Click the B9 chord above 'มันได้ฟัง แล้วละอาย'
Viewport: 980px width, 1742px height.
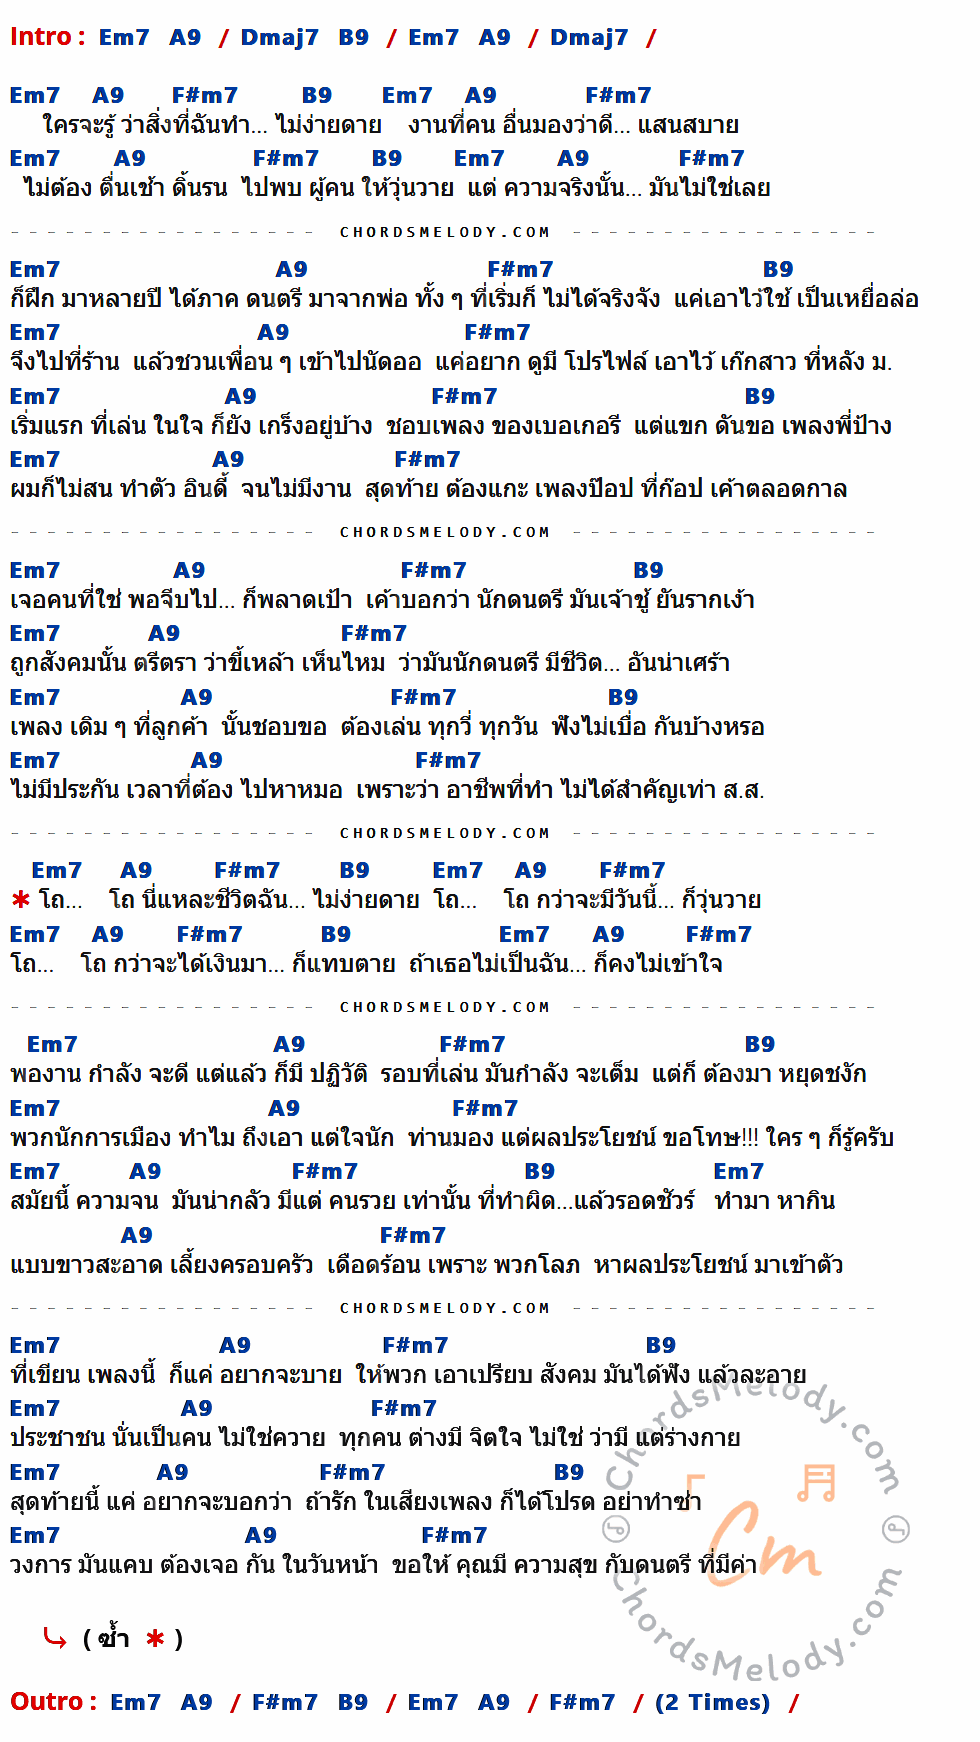click(661, 1345)
